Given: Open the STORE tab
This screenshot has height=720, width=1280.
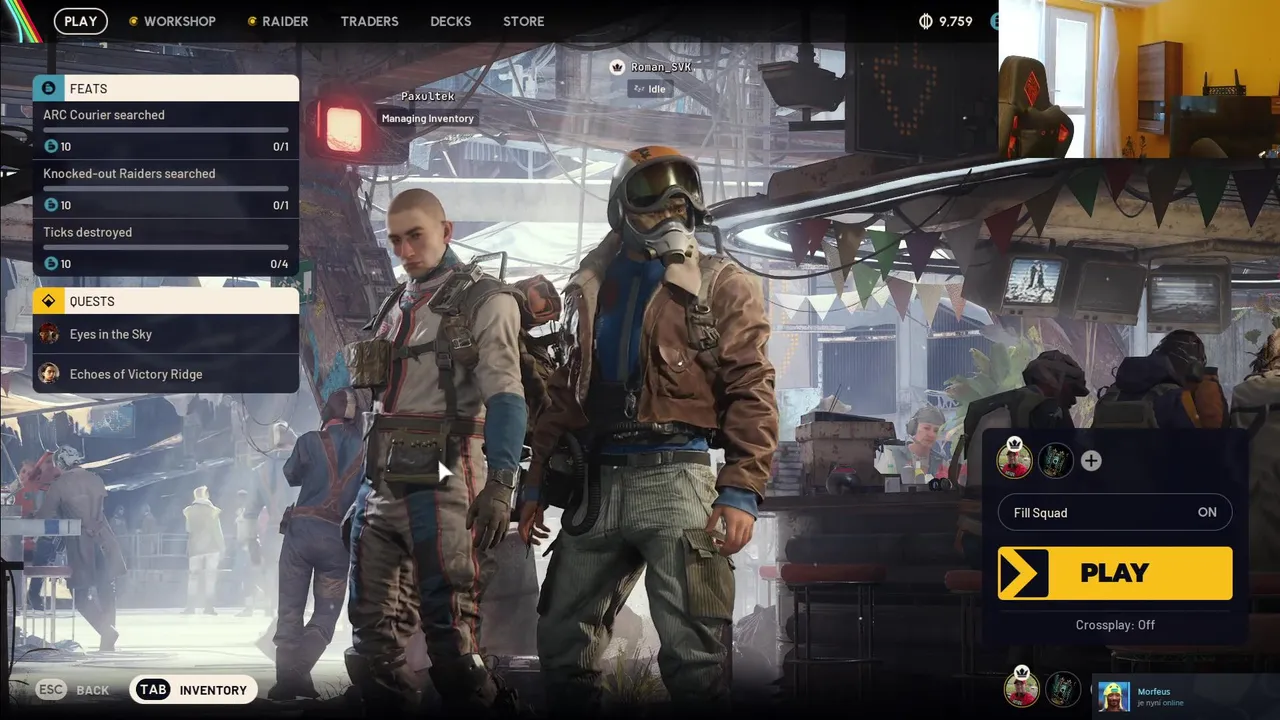Looking at the screenshot, I should (524, 21).
